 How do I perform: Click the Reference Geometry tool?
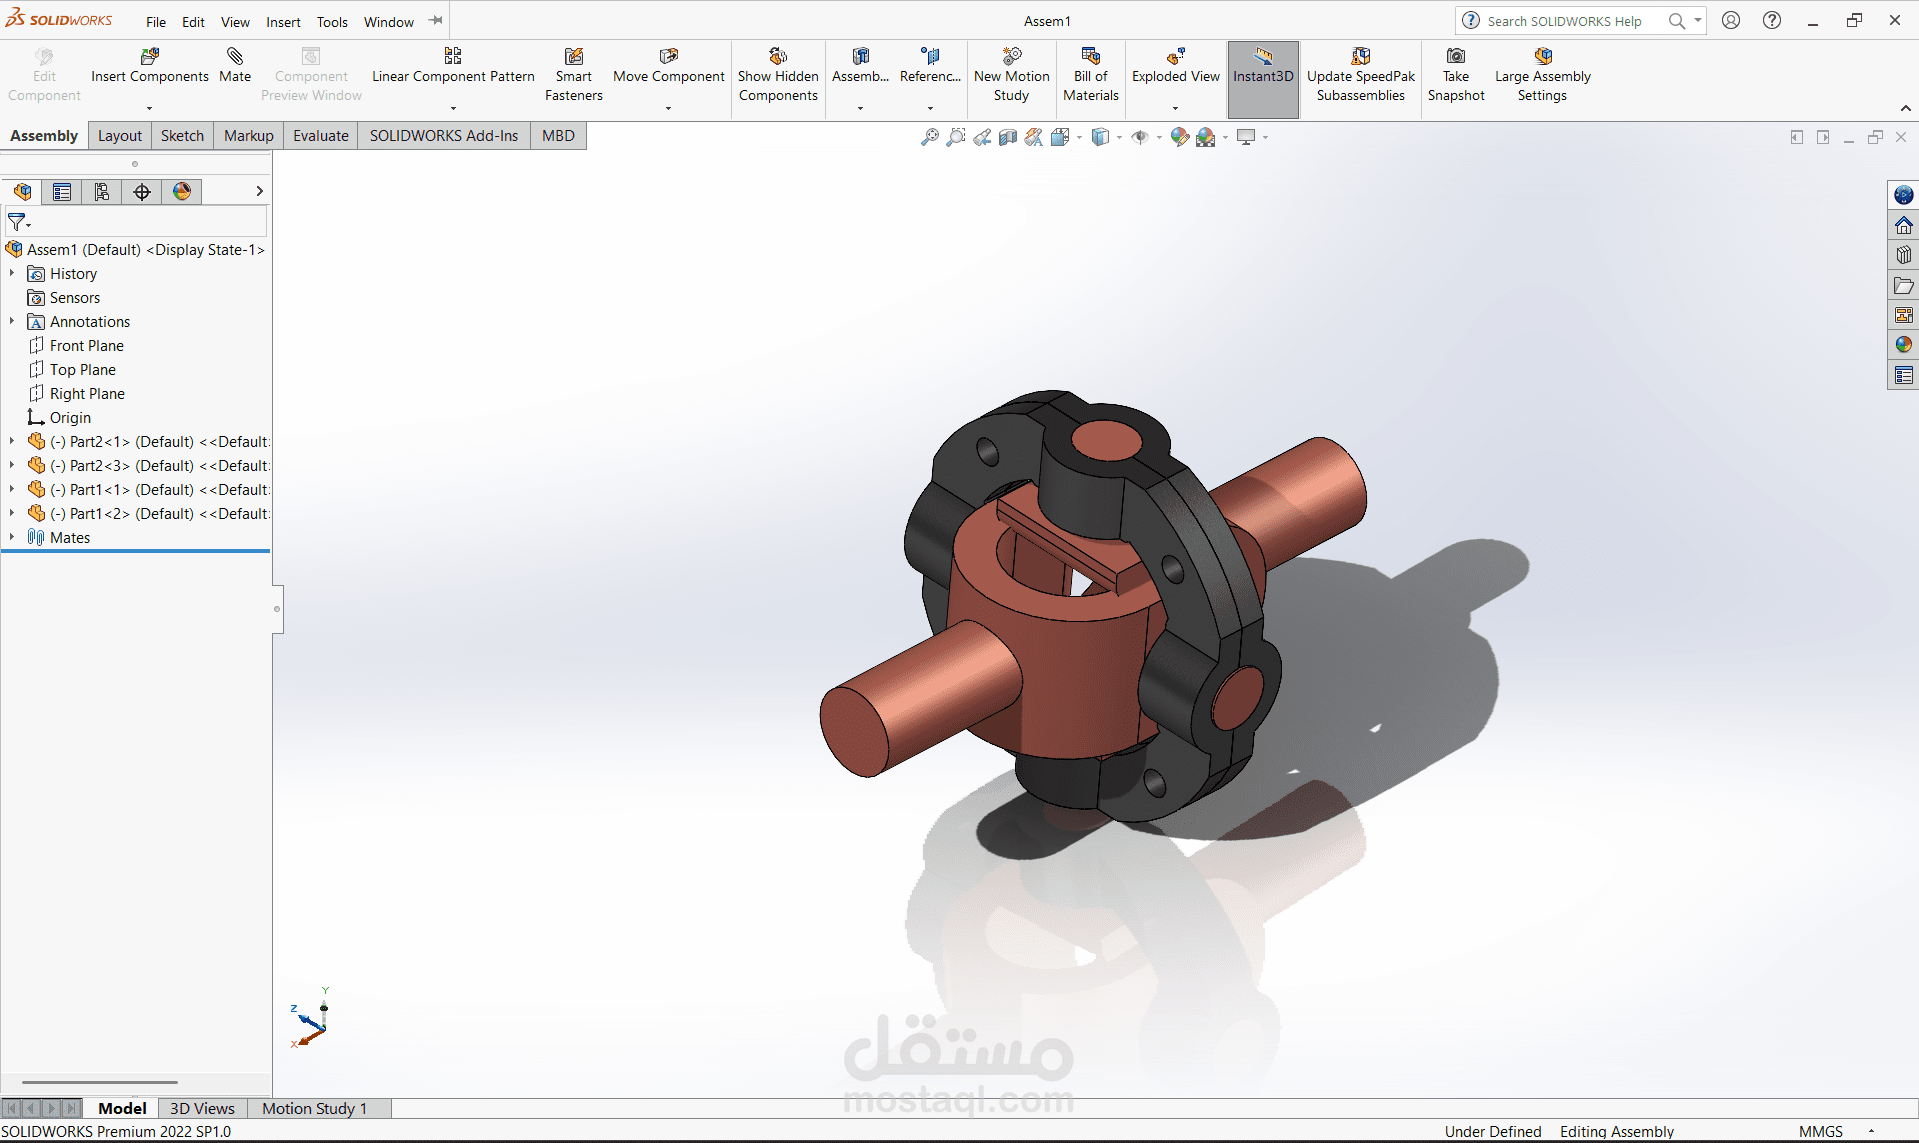930,66
